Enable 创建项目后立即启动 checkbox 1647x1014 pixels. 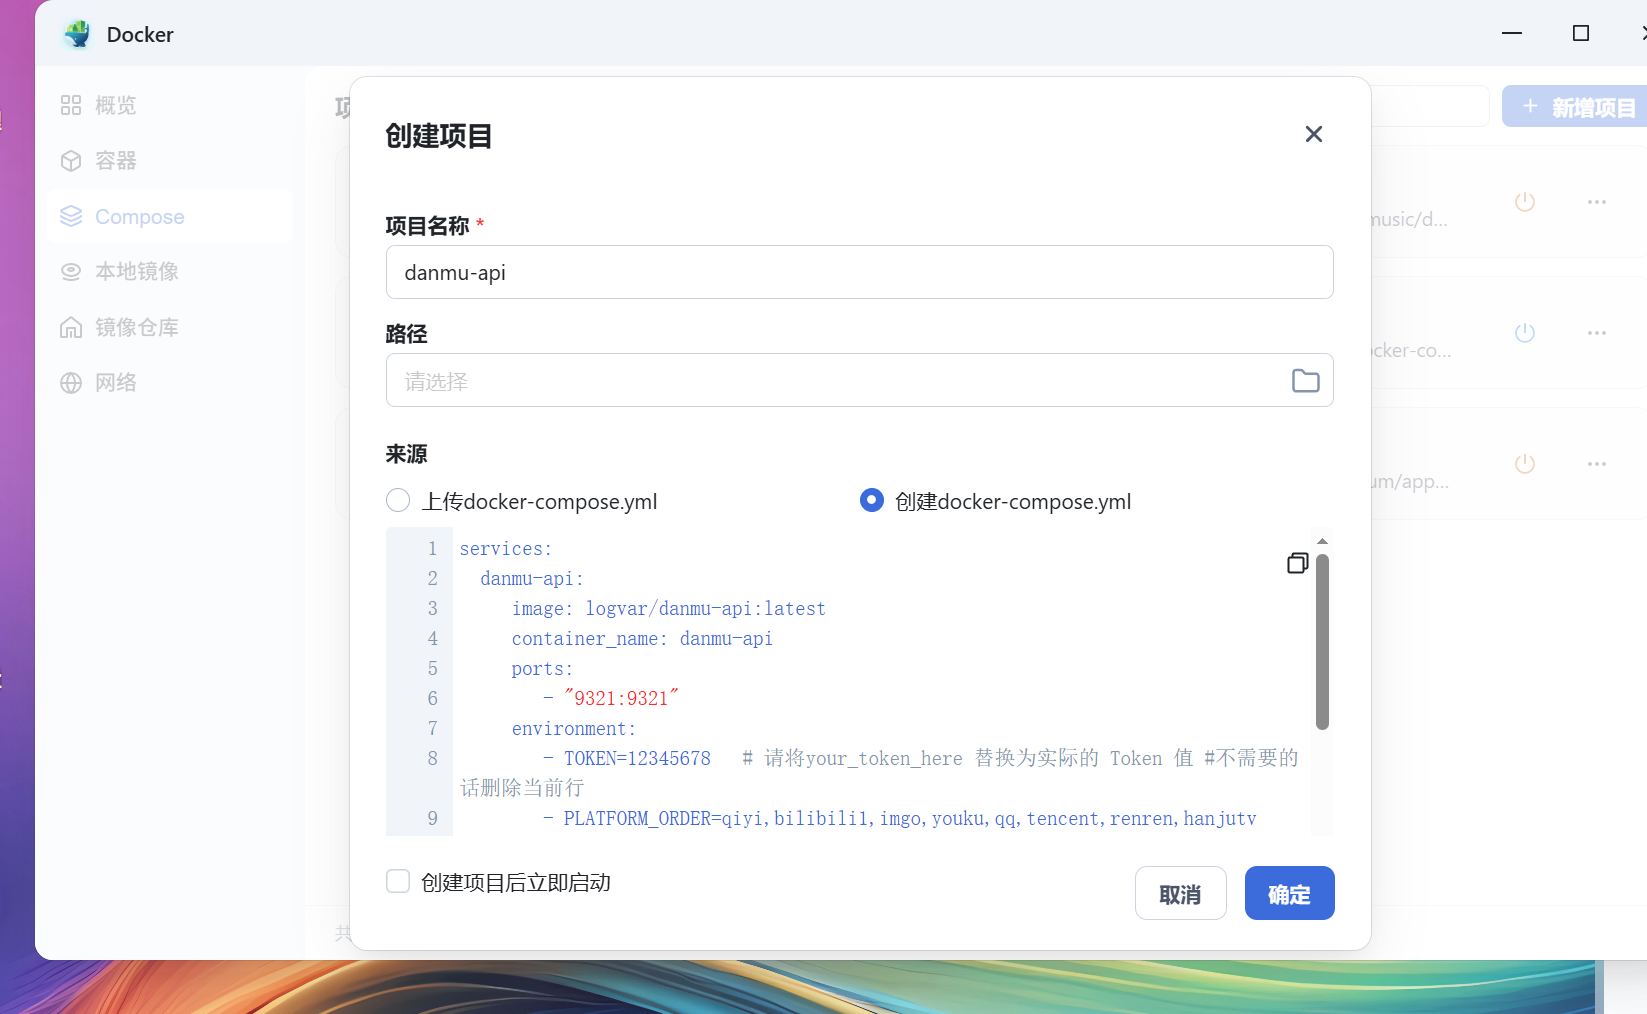pos(398,881)
